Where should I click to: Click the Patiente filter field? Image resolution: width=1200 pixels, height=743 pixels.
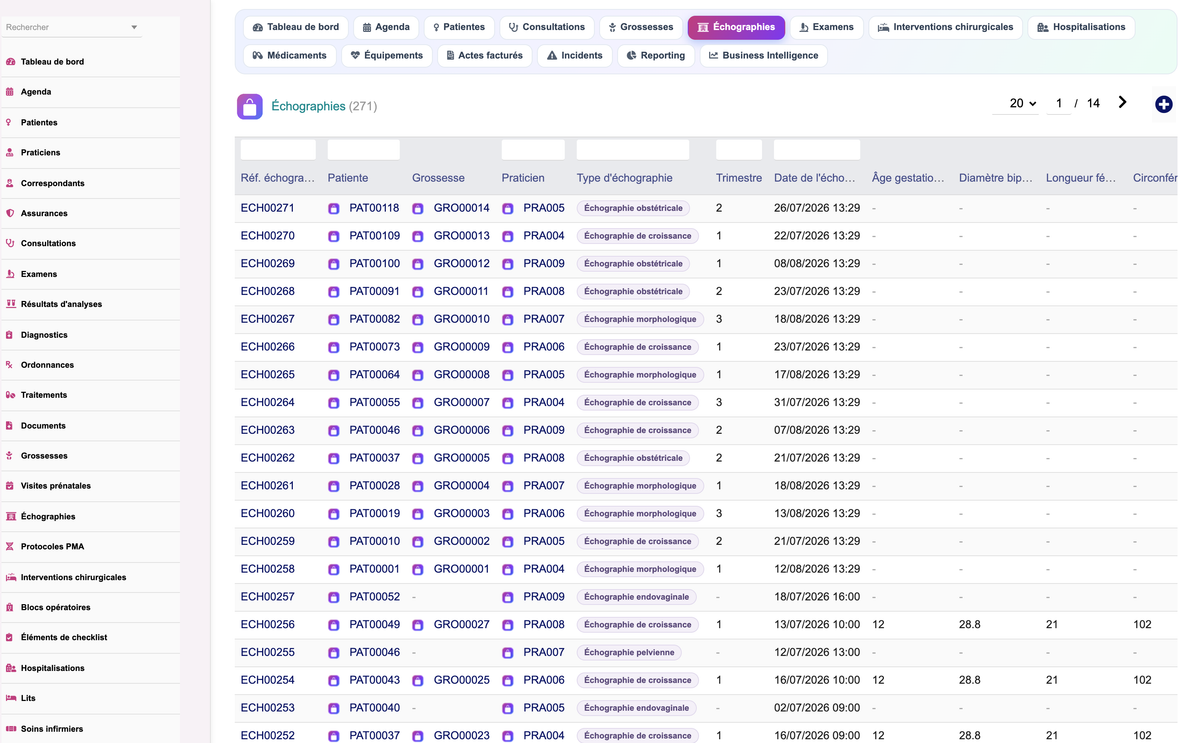[364, 150]
